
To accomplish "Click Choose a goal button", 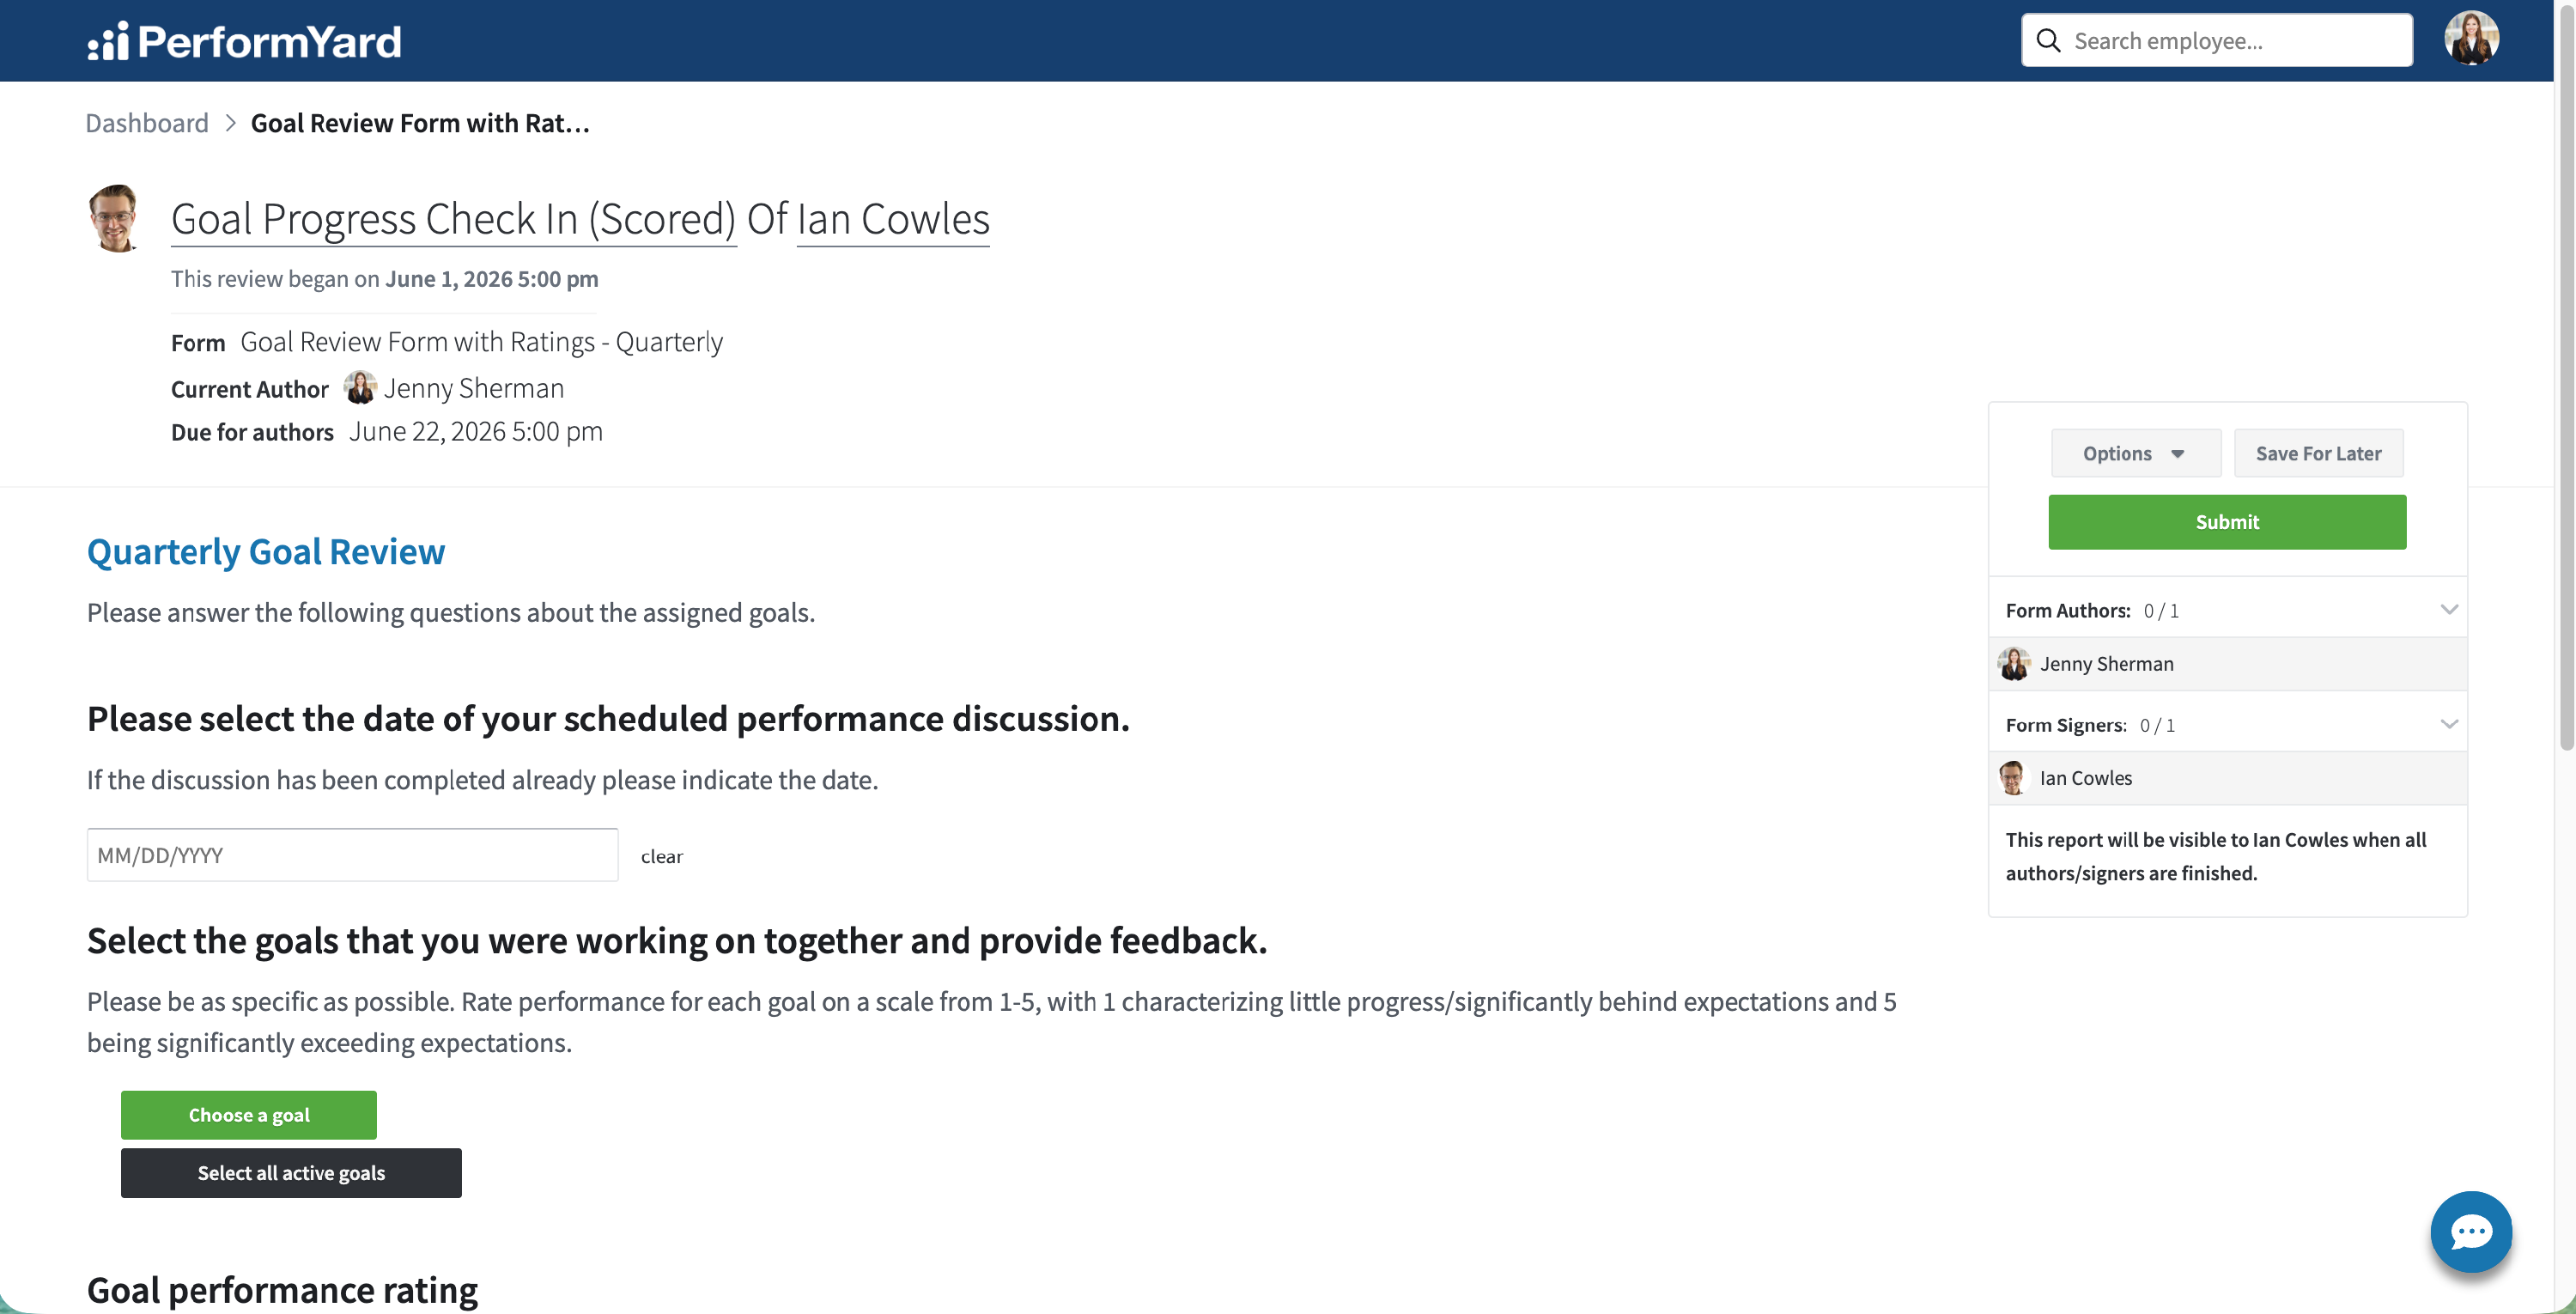I will tap(249, 1115).
